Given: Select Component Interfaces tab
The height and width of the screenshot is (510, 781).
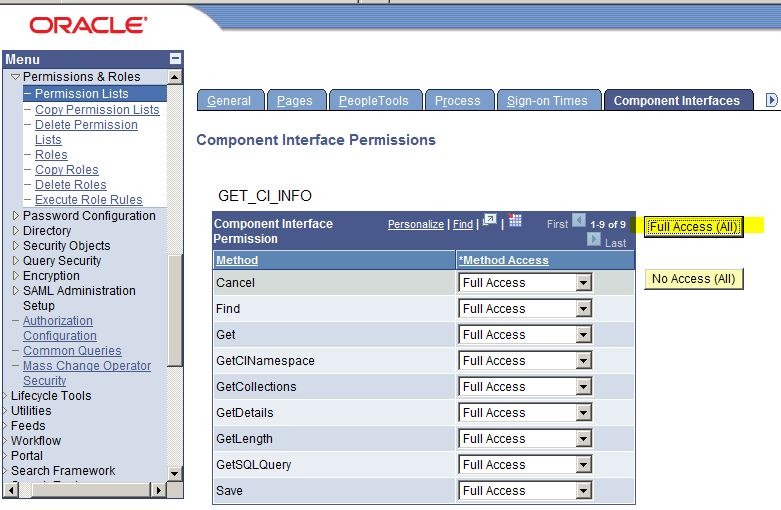Looking at the screenshot, I should tap(677, 101).
